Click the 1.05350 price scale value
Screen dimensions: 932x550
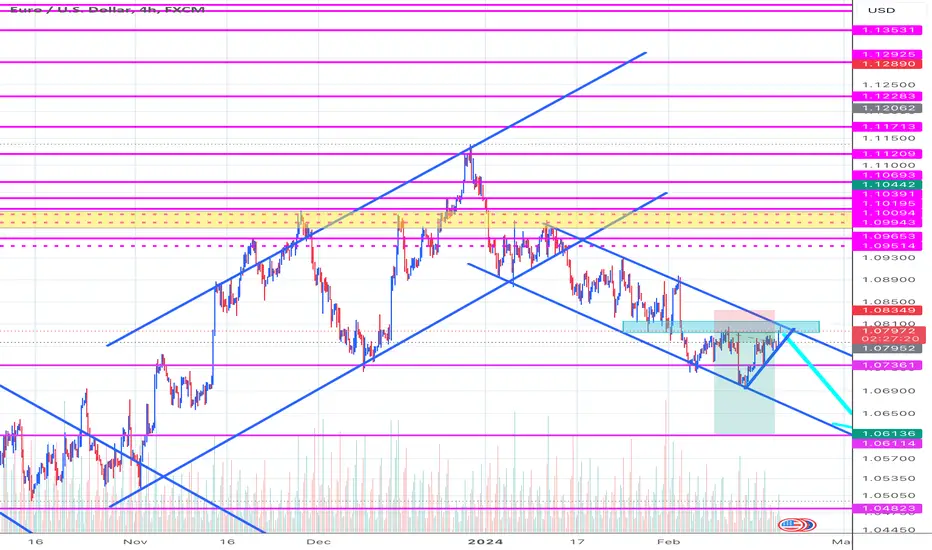(889, 478)
